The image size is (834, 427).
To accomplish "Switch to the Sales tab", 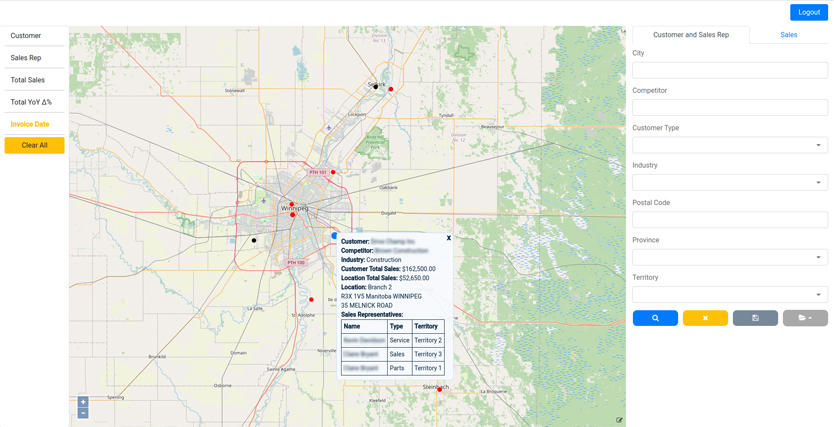I will pos(788,35).
